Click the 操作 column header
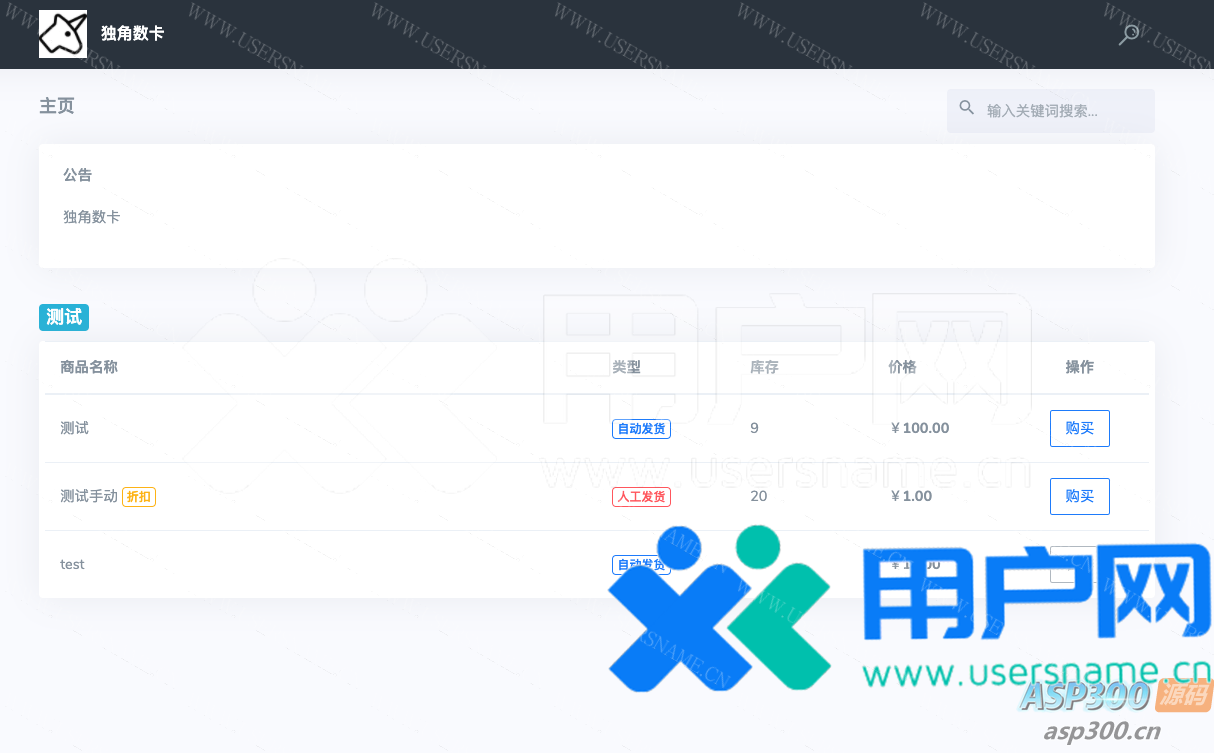The height and width of the screenshot is (753, 1214). [x=1079, y=367]
